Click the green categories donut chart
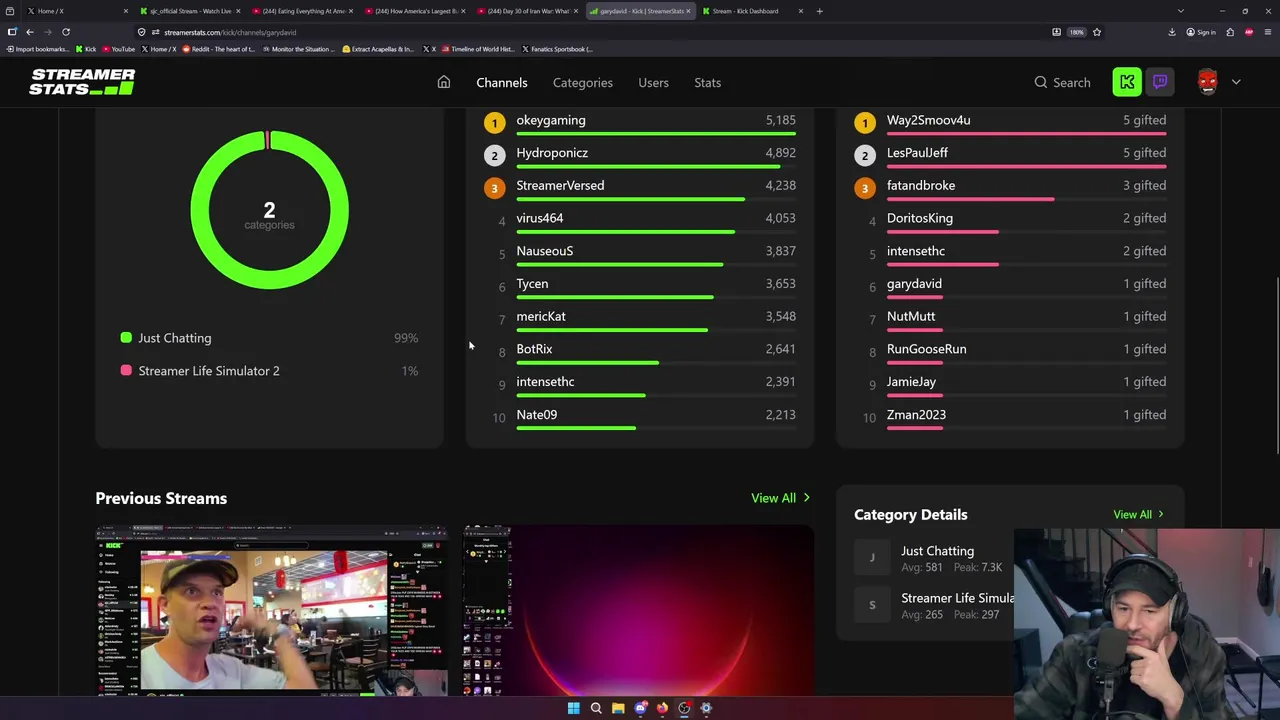Viewport: 1280px width, 720px height. tap(269, 209)
